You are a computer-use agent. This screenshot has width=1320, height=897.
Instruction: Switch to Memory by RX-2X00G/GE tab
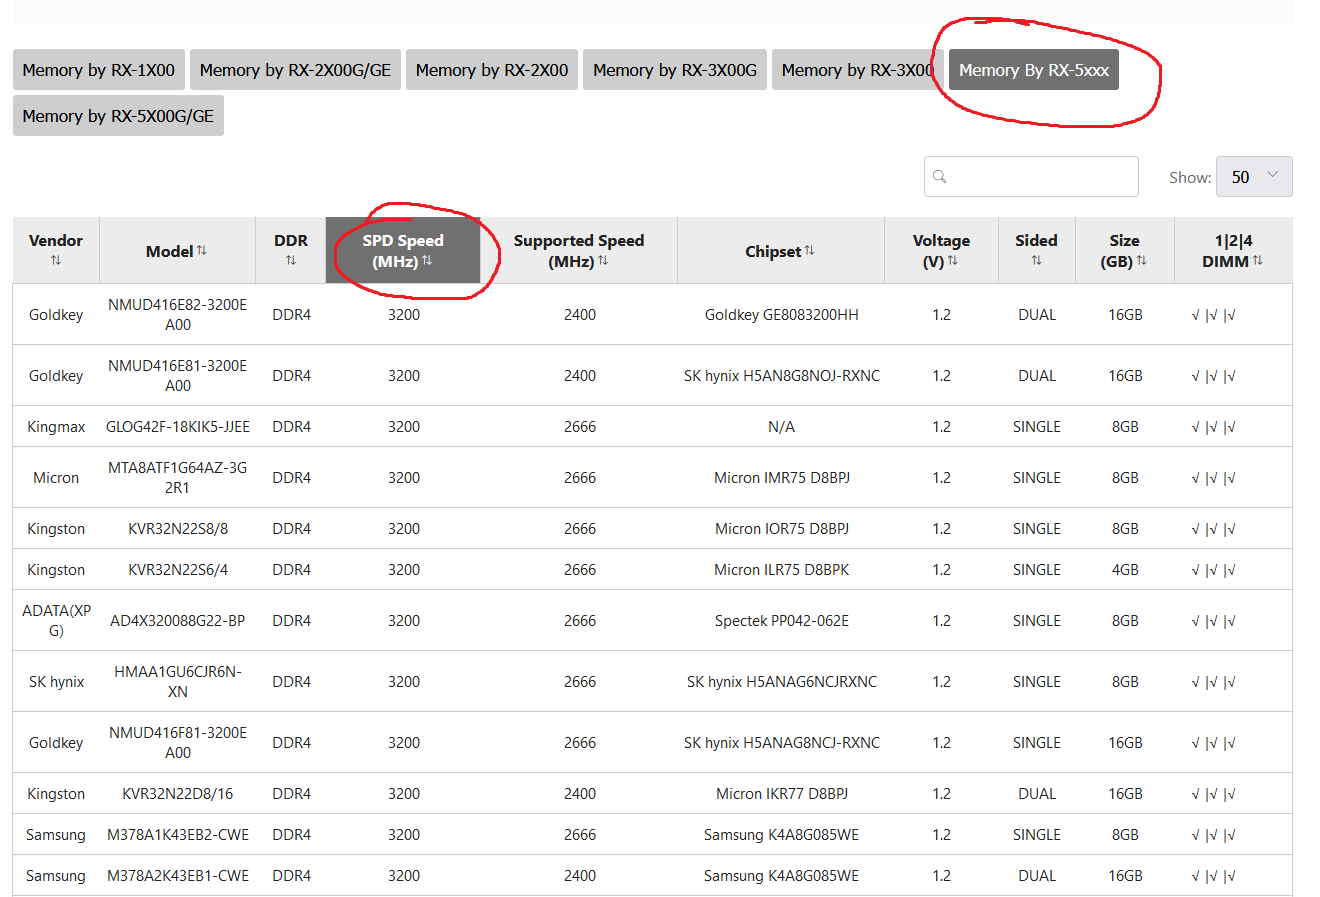295,70
